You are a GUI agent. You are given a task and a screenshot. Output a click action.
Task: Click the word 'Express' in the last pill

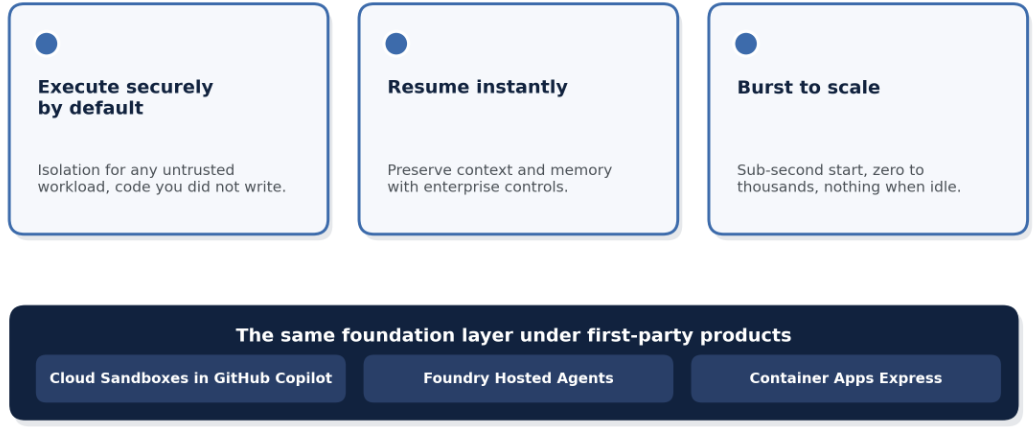coord(915,379)
